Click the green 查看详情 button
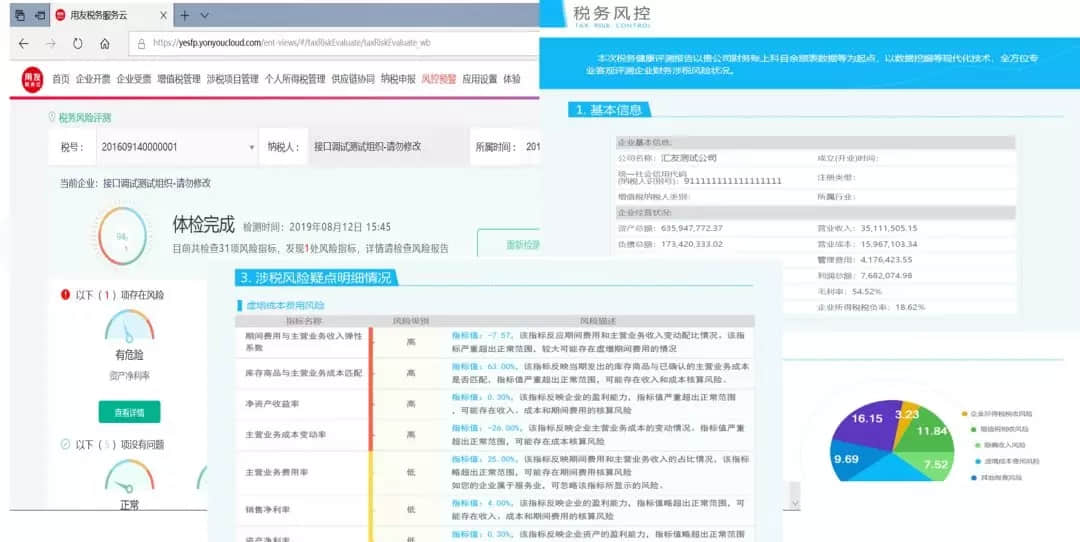Image resolution: width=1080 pixels, height=542 pixels. [129, 411]
